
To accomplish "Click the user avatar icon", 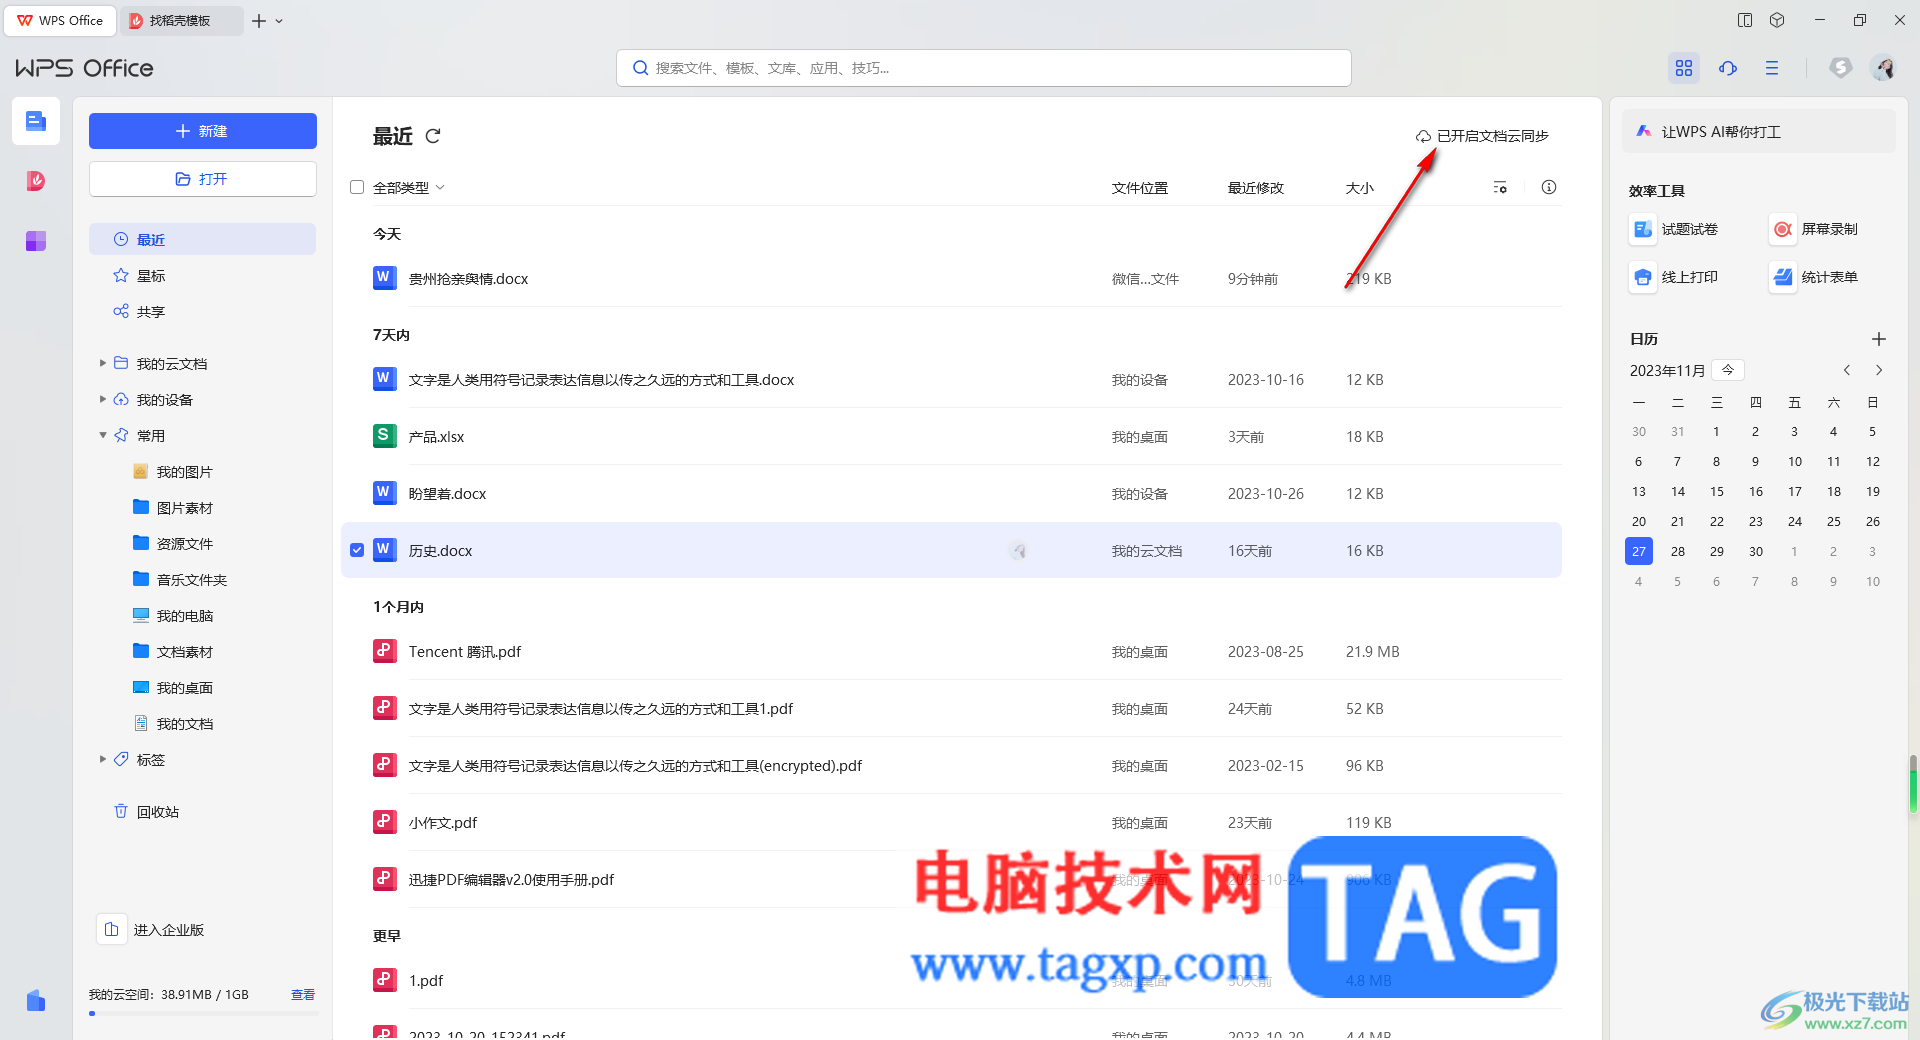I will coord(1884,68).
